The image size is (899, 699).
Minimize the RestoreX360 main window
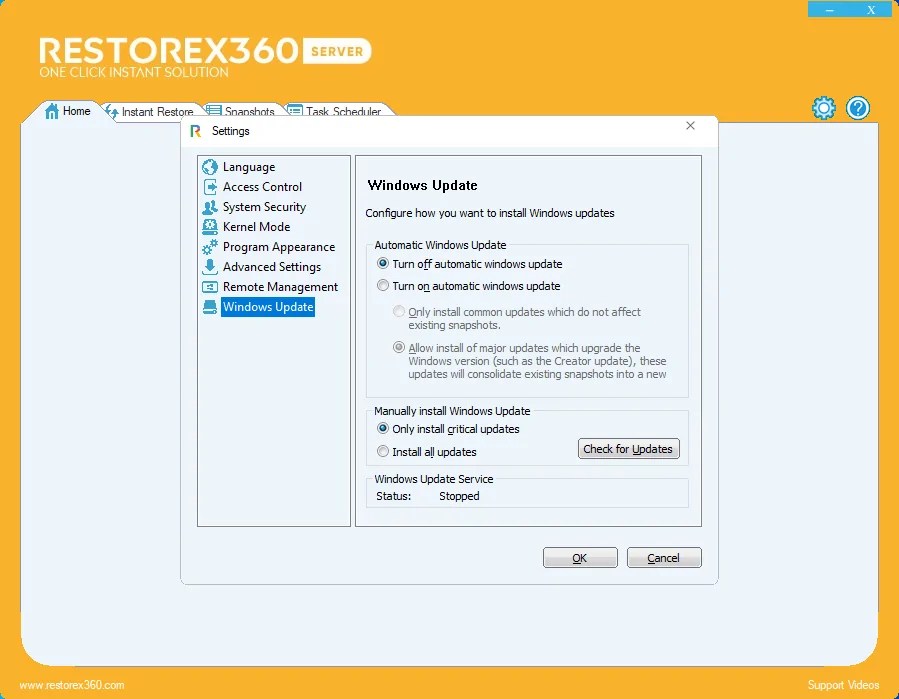point(830,10)
